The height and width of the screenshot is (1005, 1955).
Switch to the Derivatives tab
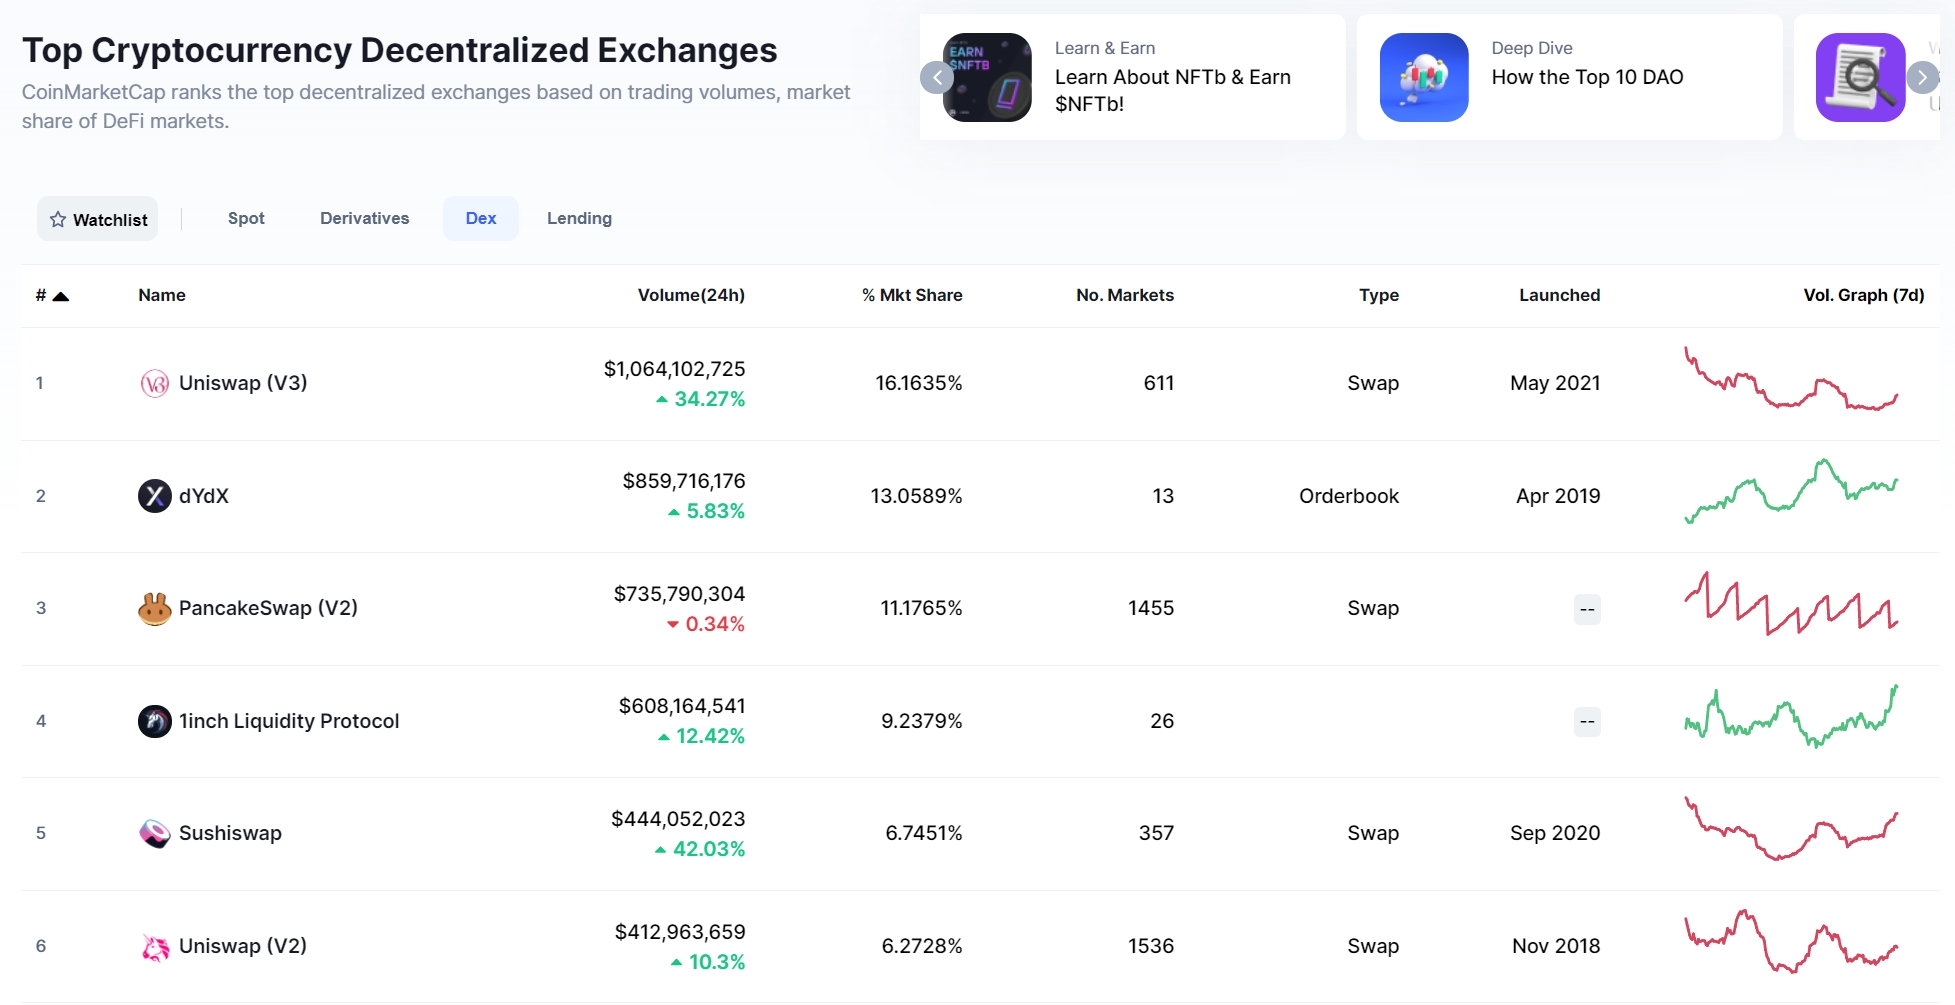(x=364, y=218)
